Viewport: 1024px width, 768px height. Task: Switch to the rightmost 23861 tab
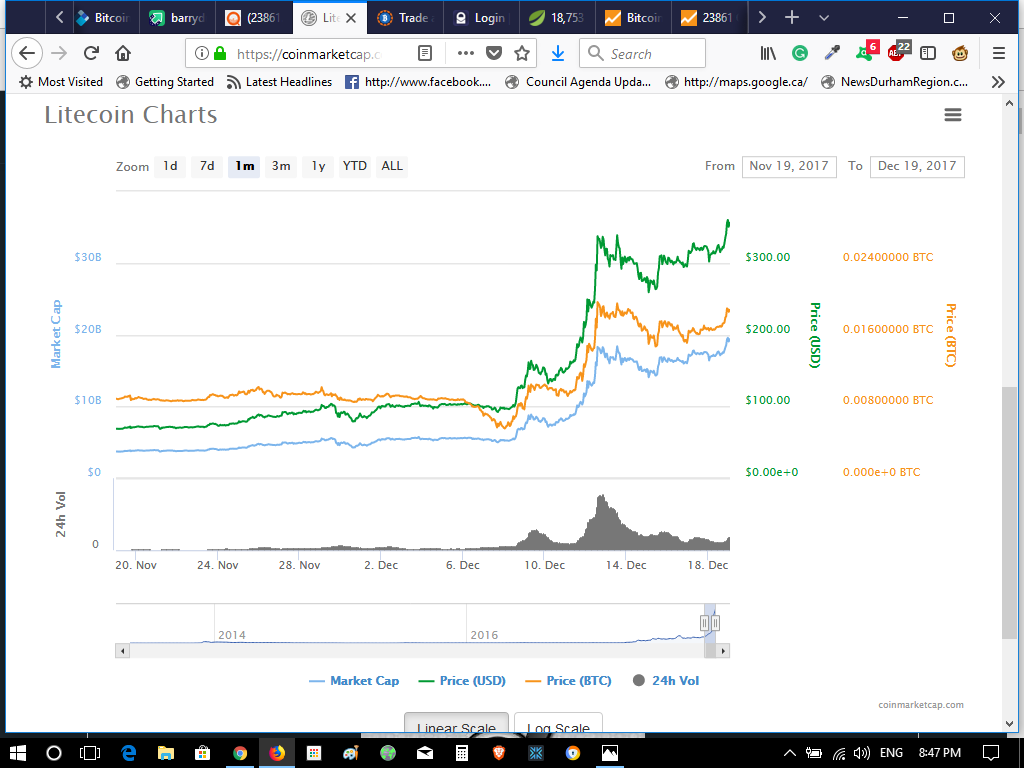pyautogui.click(x=710, y=18)
